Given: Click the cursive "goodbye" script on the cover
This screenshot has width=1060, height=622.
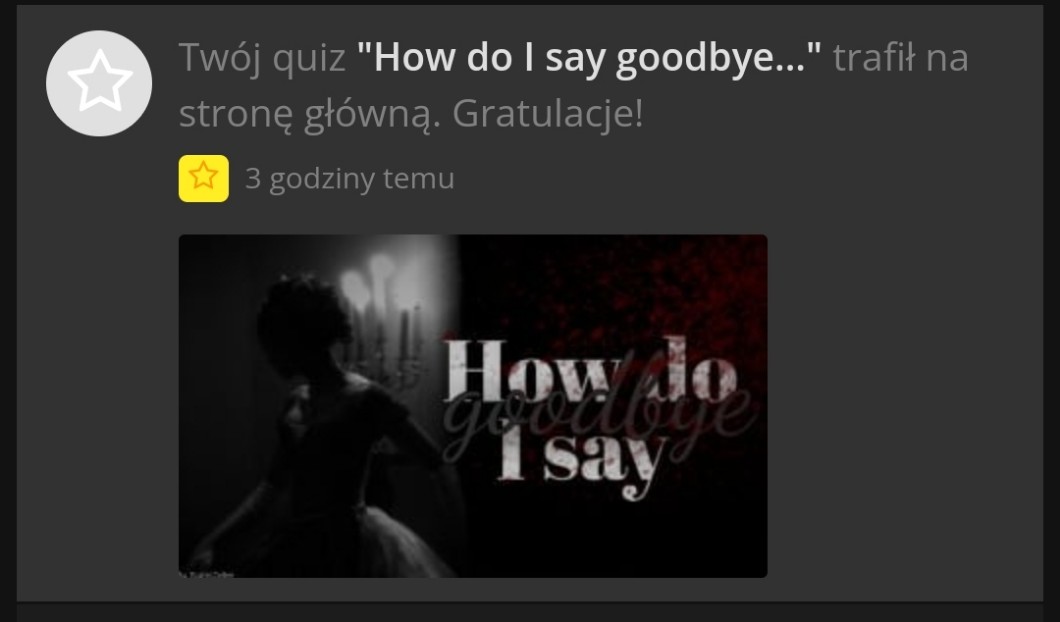Looking at the screenshot, I should [x=598, y=418].
